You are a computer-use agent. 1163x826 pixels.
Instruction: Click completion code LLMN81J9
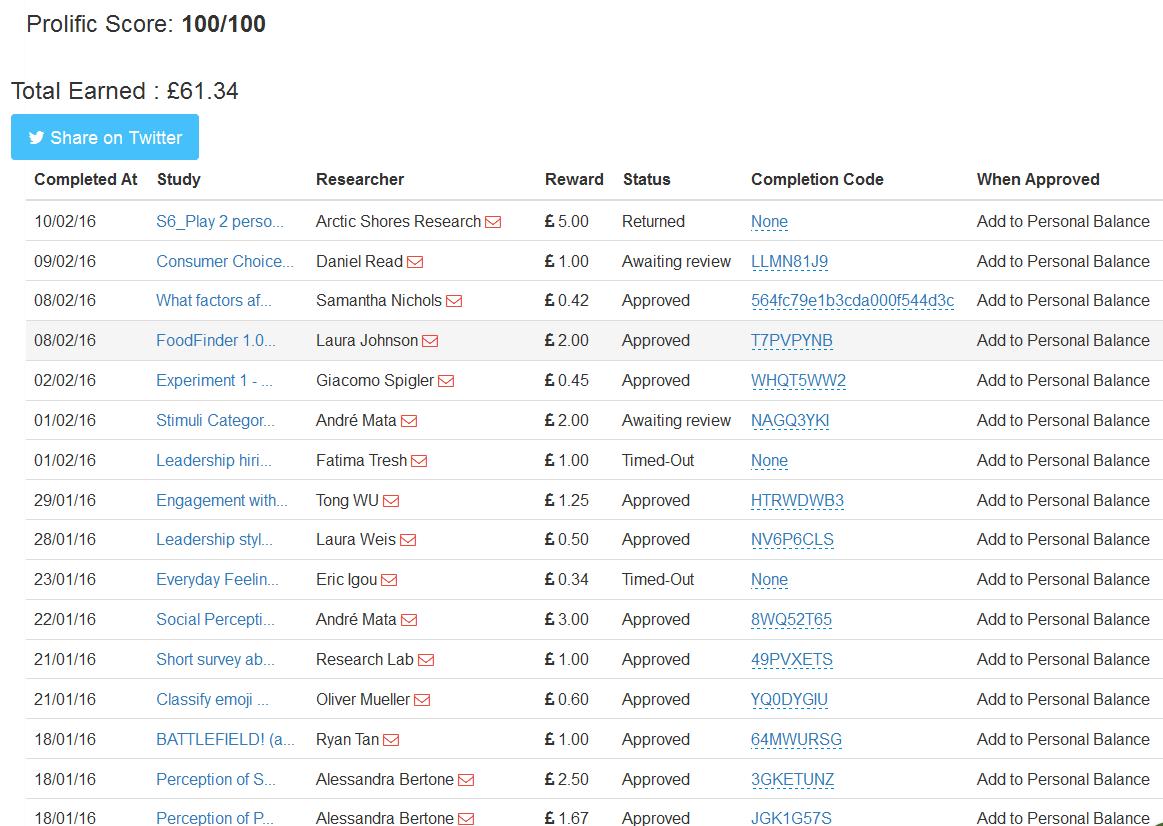click(x=789, y=262)
